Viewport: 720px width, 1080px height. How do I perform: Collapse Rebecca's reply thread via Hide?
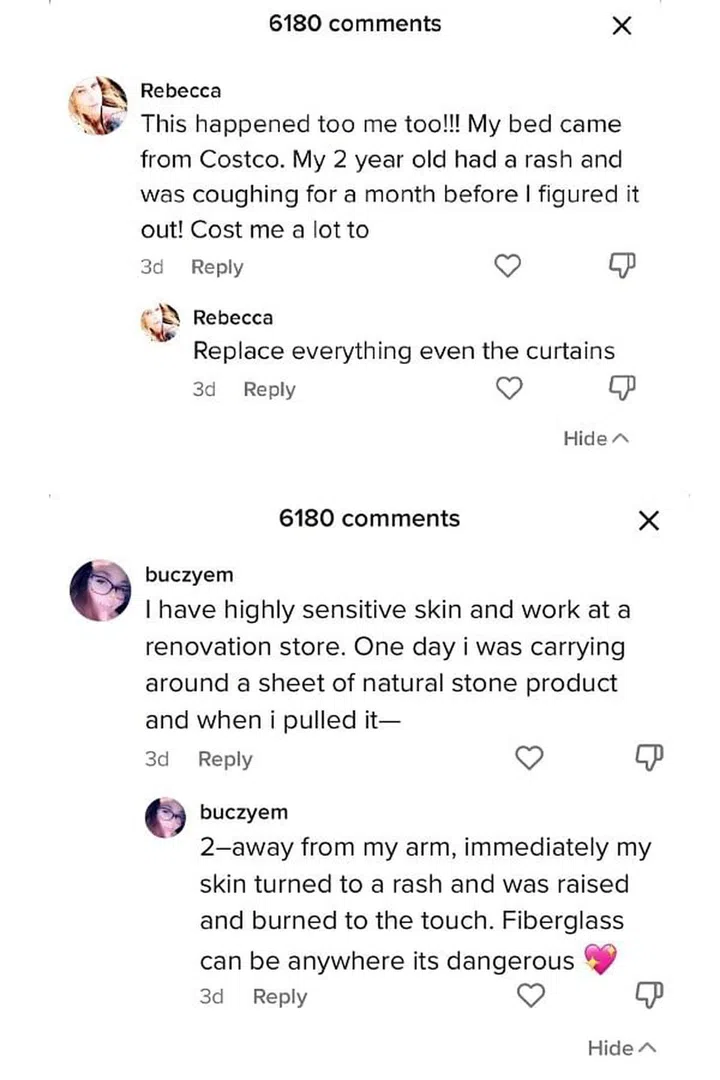(x=596, y=438)
